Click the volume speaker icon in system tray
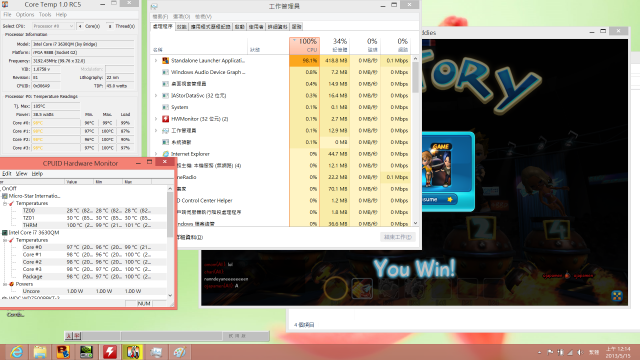 (x=580, y=352)
